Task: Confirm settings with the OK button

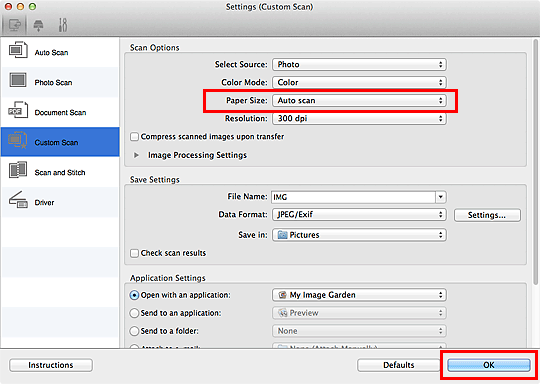Action: pos(489,365)
